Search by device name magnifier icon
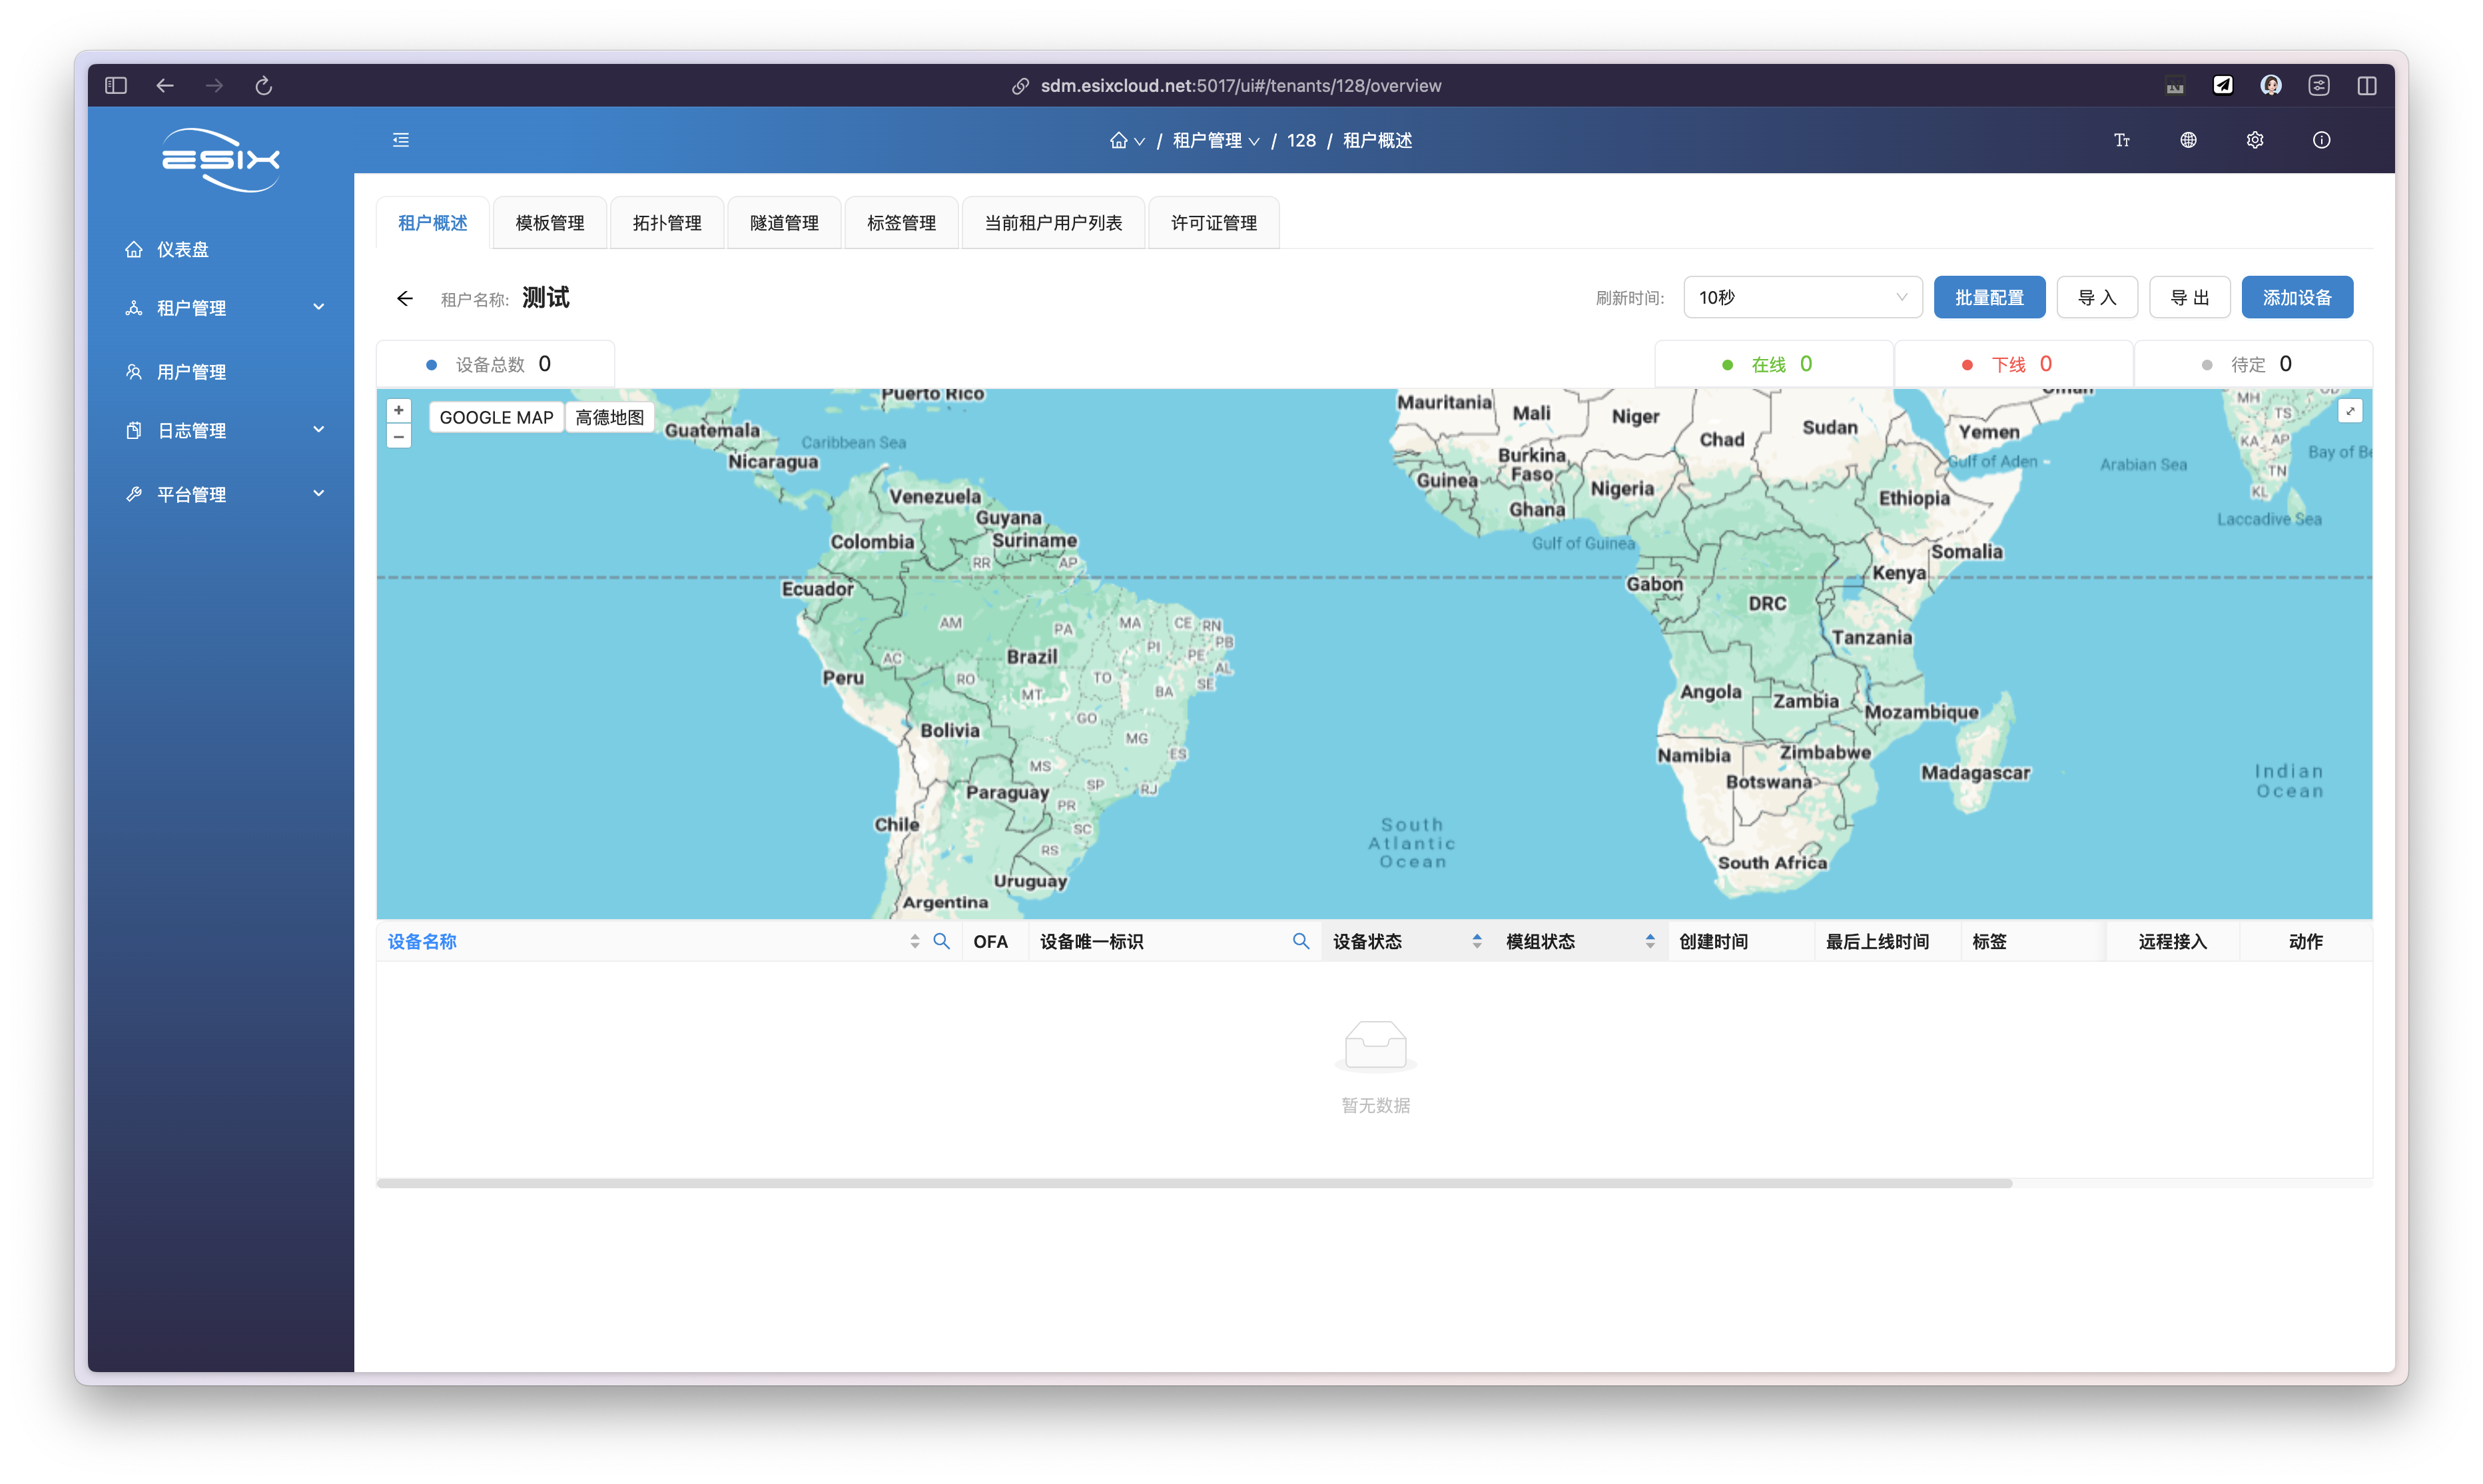The height and width of the screenshot is (1484, 2483). click(x=941, y=941)
